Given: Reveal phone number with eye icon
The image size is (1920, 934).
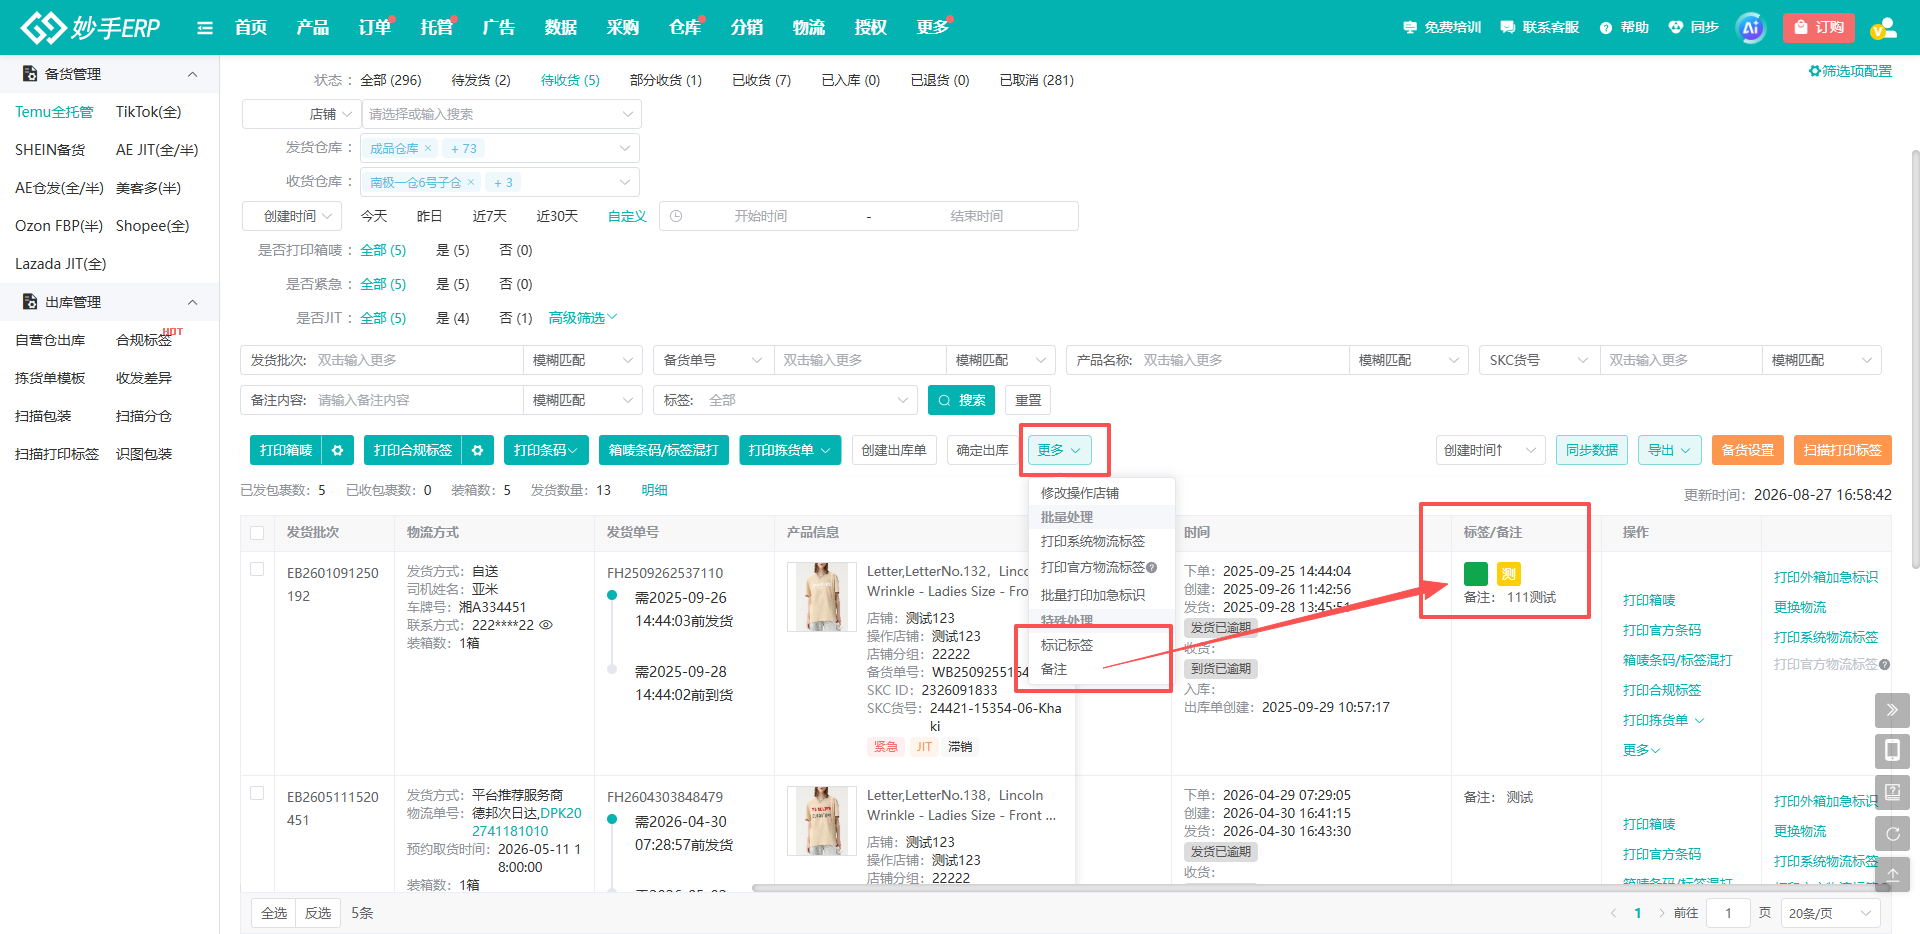Looking at the screenshot, I should 546,625.
